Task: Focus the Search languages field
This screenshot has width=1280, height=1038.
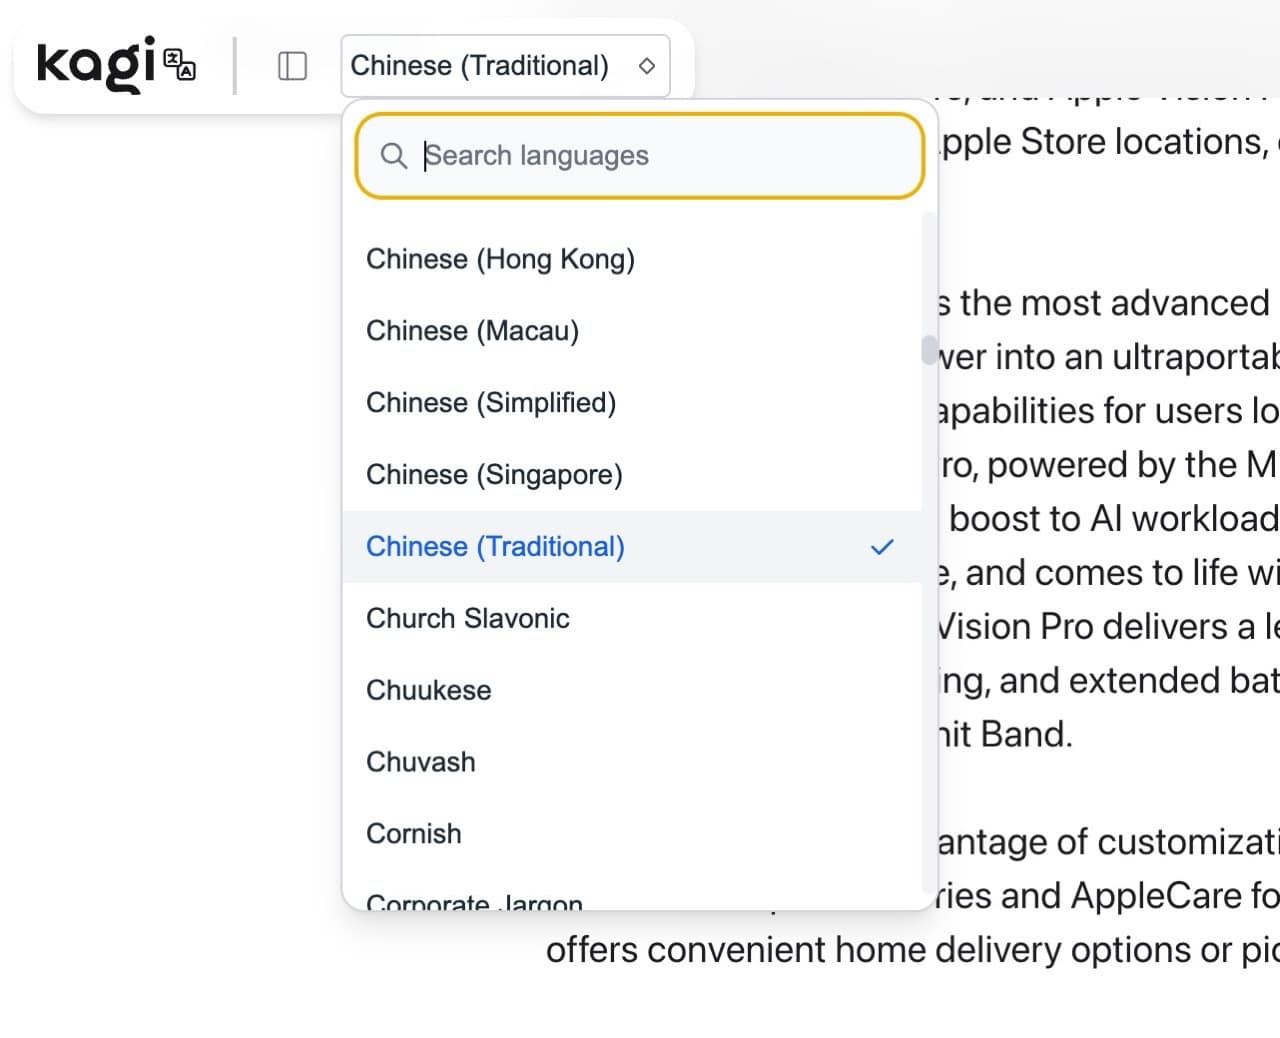Action: click(660, 156)
